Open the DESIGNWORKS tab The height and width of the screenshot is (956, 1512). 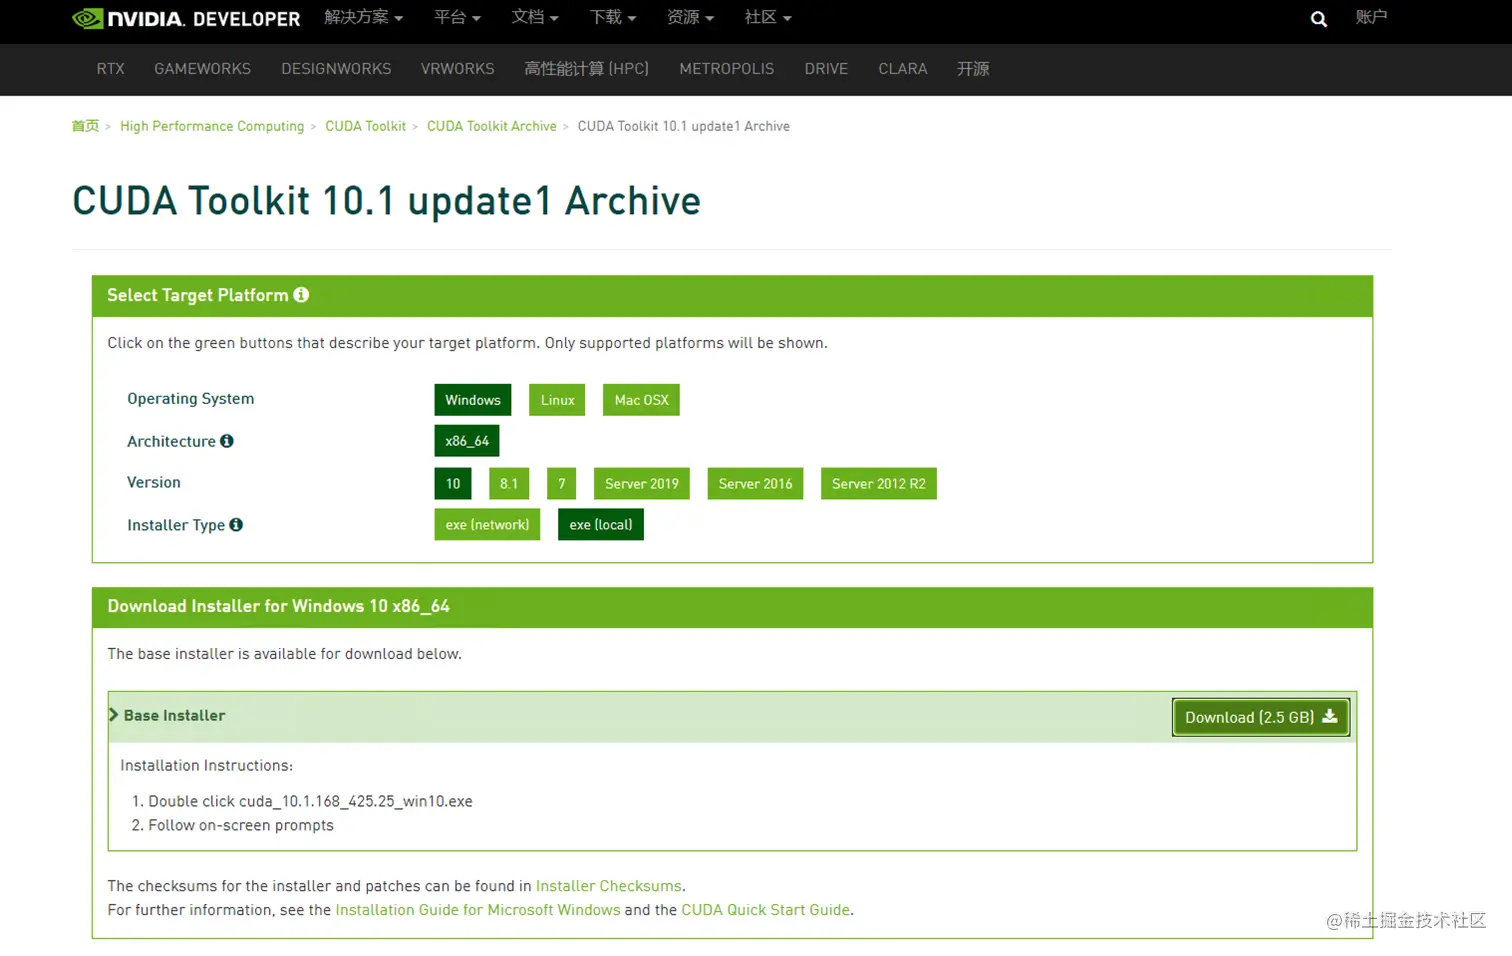(x=336, y=69)
